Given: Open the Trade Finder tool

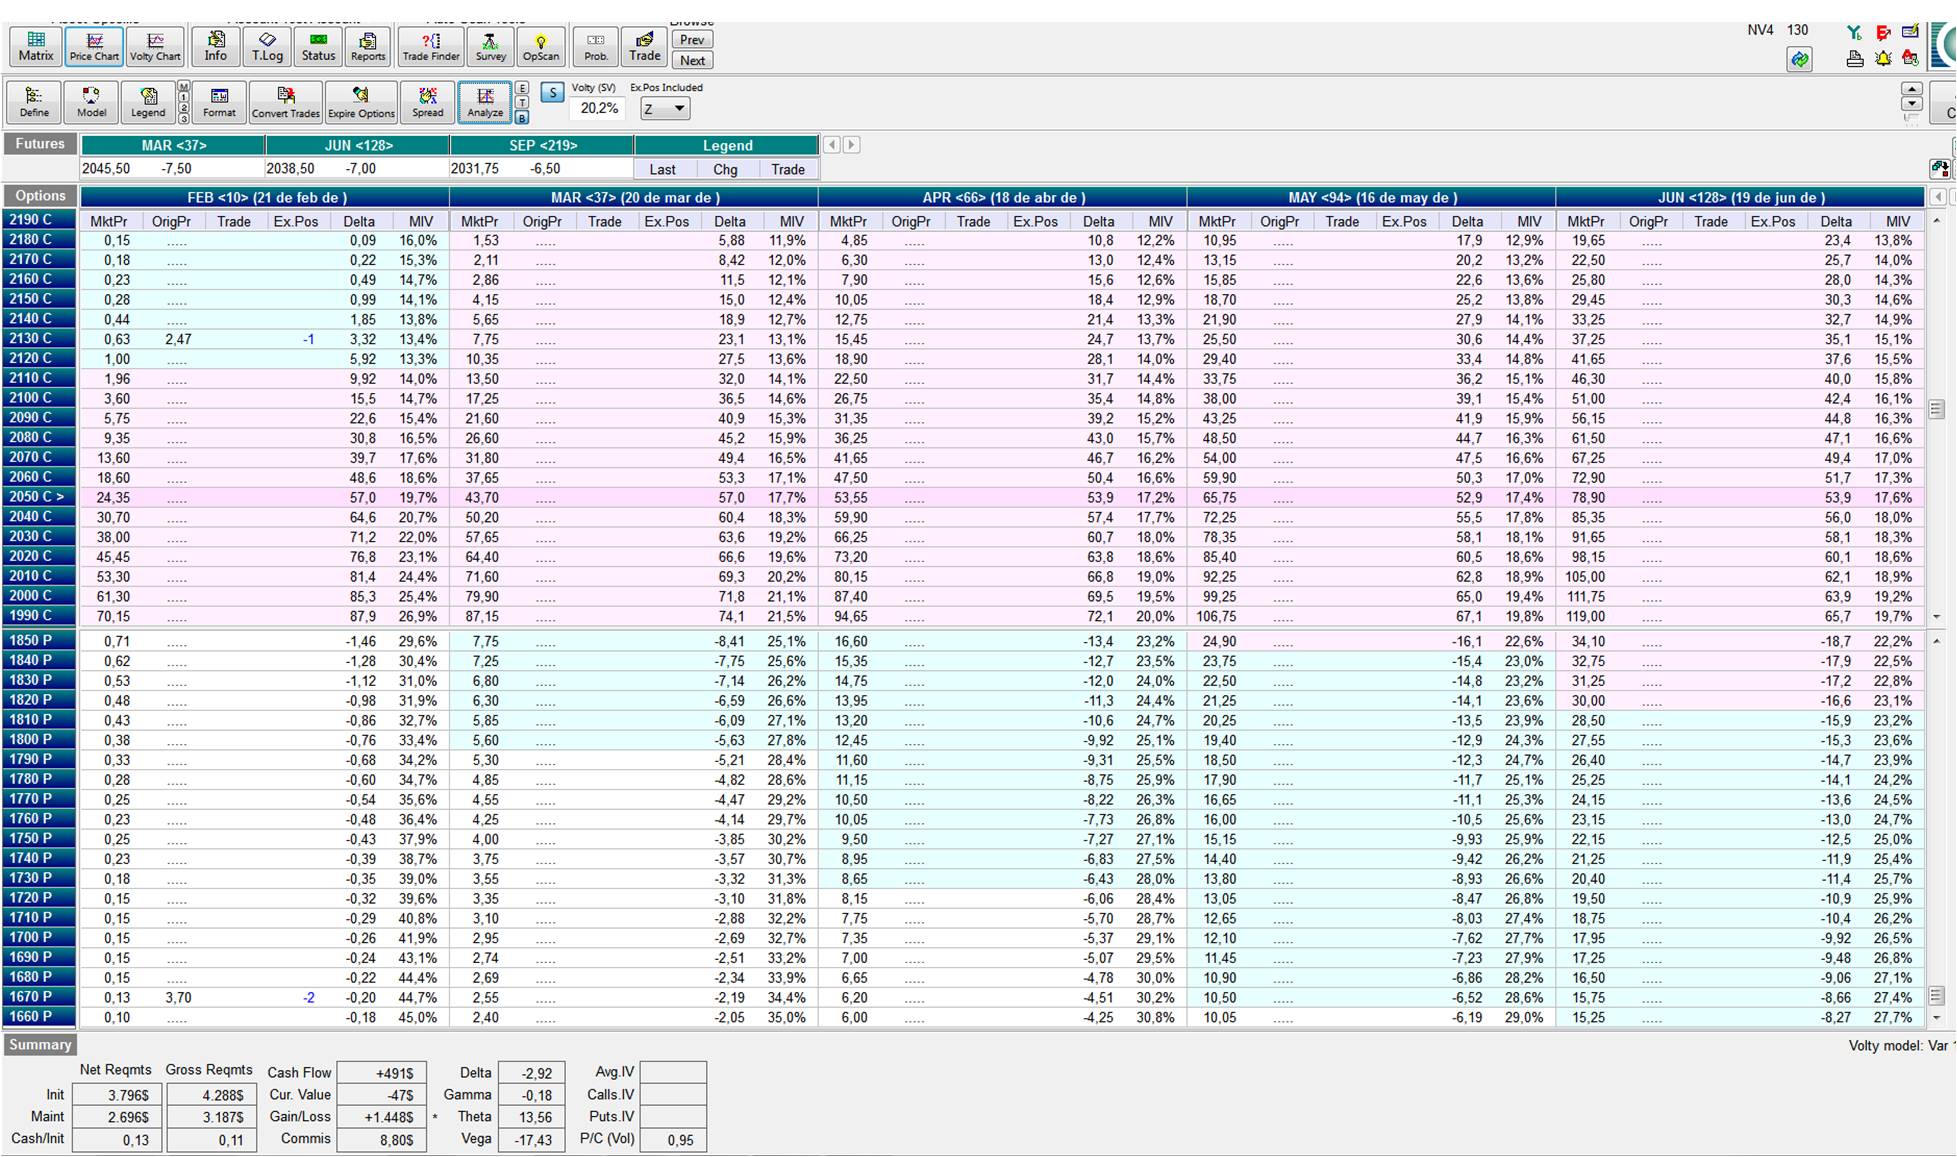Looking at the screenshot, I should [430, 46].
